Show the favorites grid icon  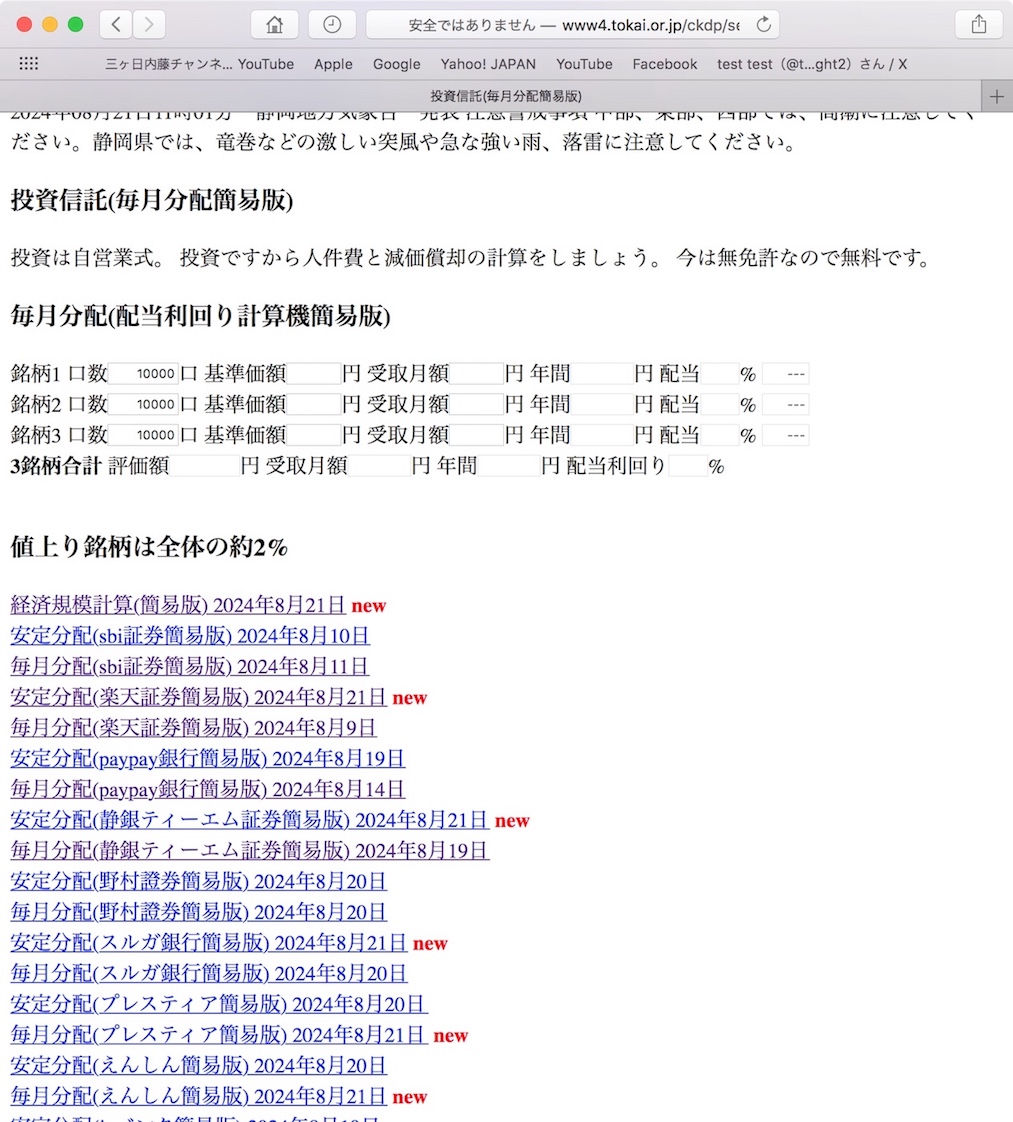[x=29, y=64]
